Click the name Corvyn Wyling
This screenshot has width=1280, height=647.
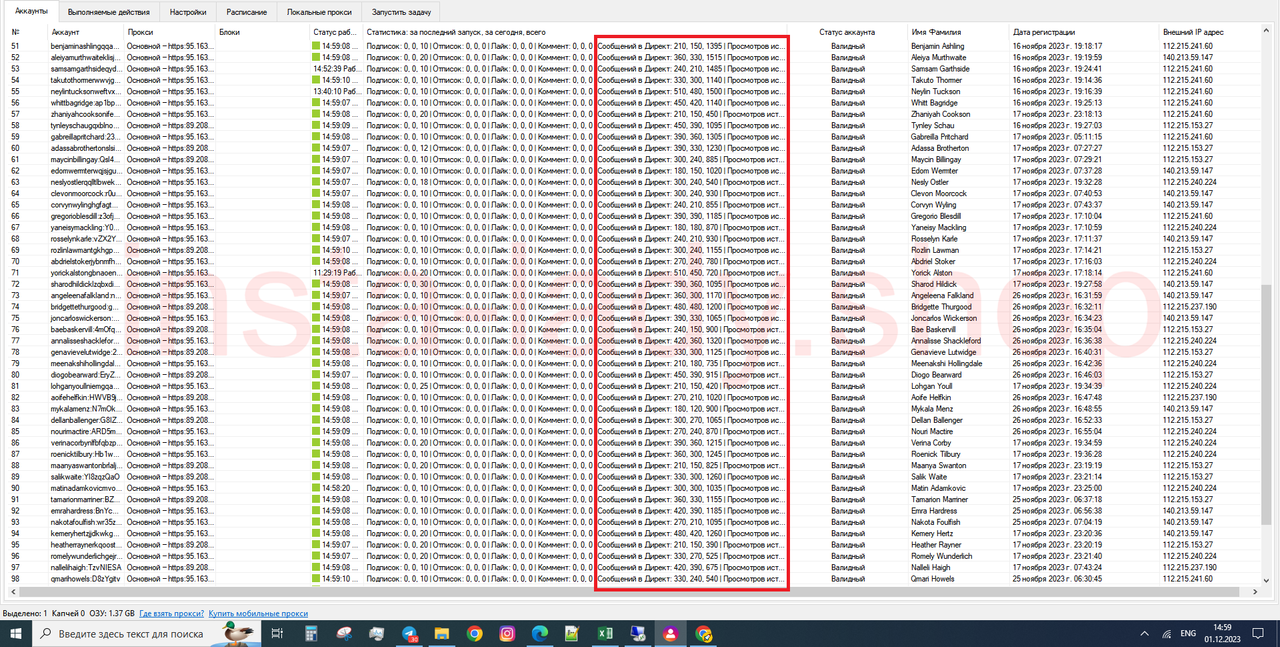point(934,205)
